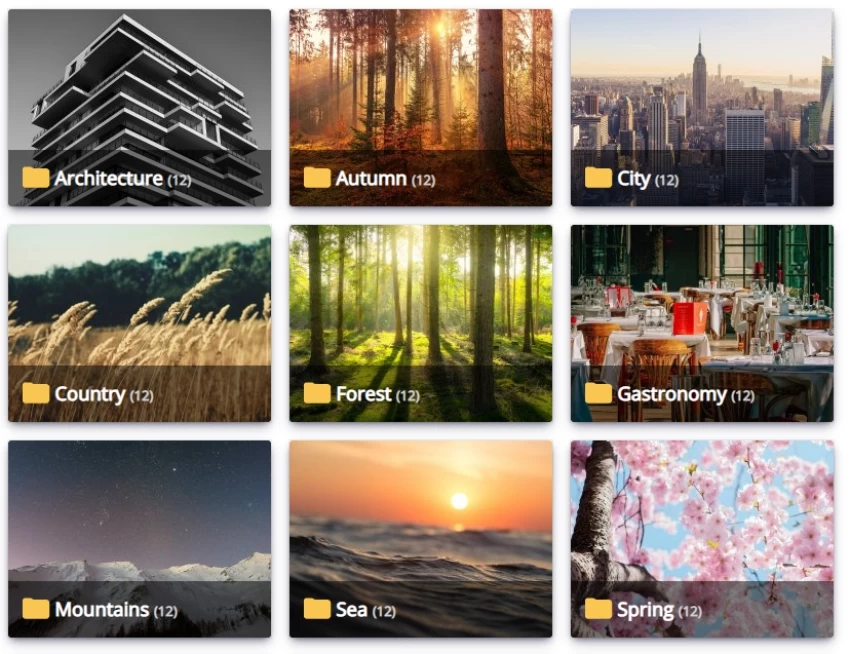Open the Autumn album label

pyautogui.click(x=371, y=178)
